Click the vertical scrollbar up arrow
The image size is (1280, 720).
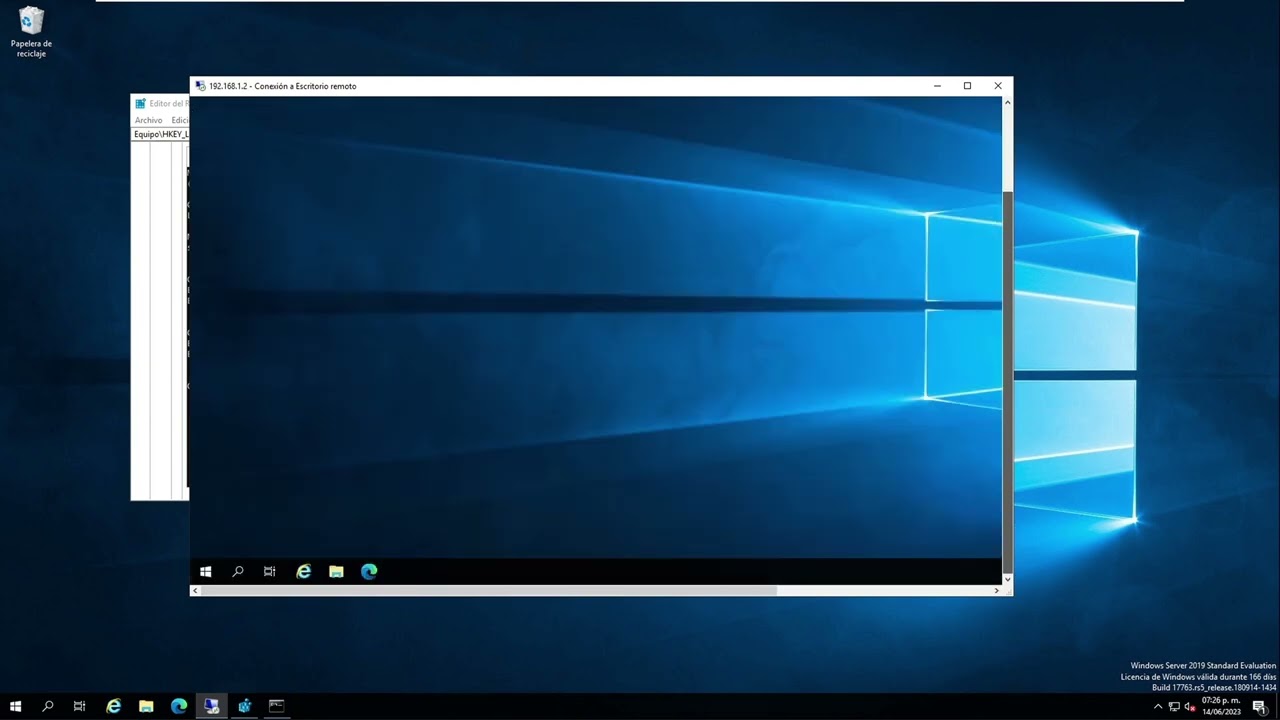(1007, 101)
